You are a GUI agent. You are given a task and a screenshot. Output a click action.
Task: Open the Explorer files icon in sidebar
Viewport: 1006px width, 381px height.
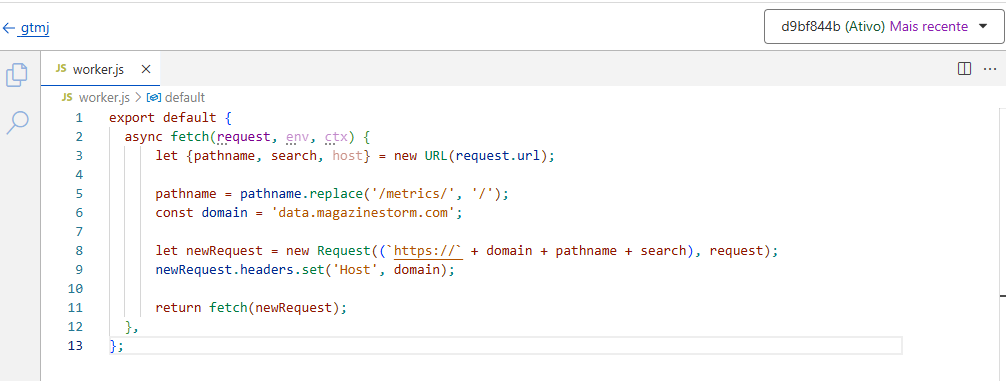(17, 74)
